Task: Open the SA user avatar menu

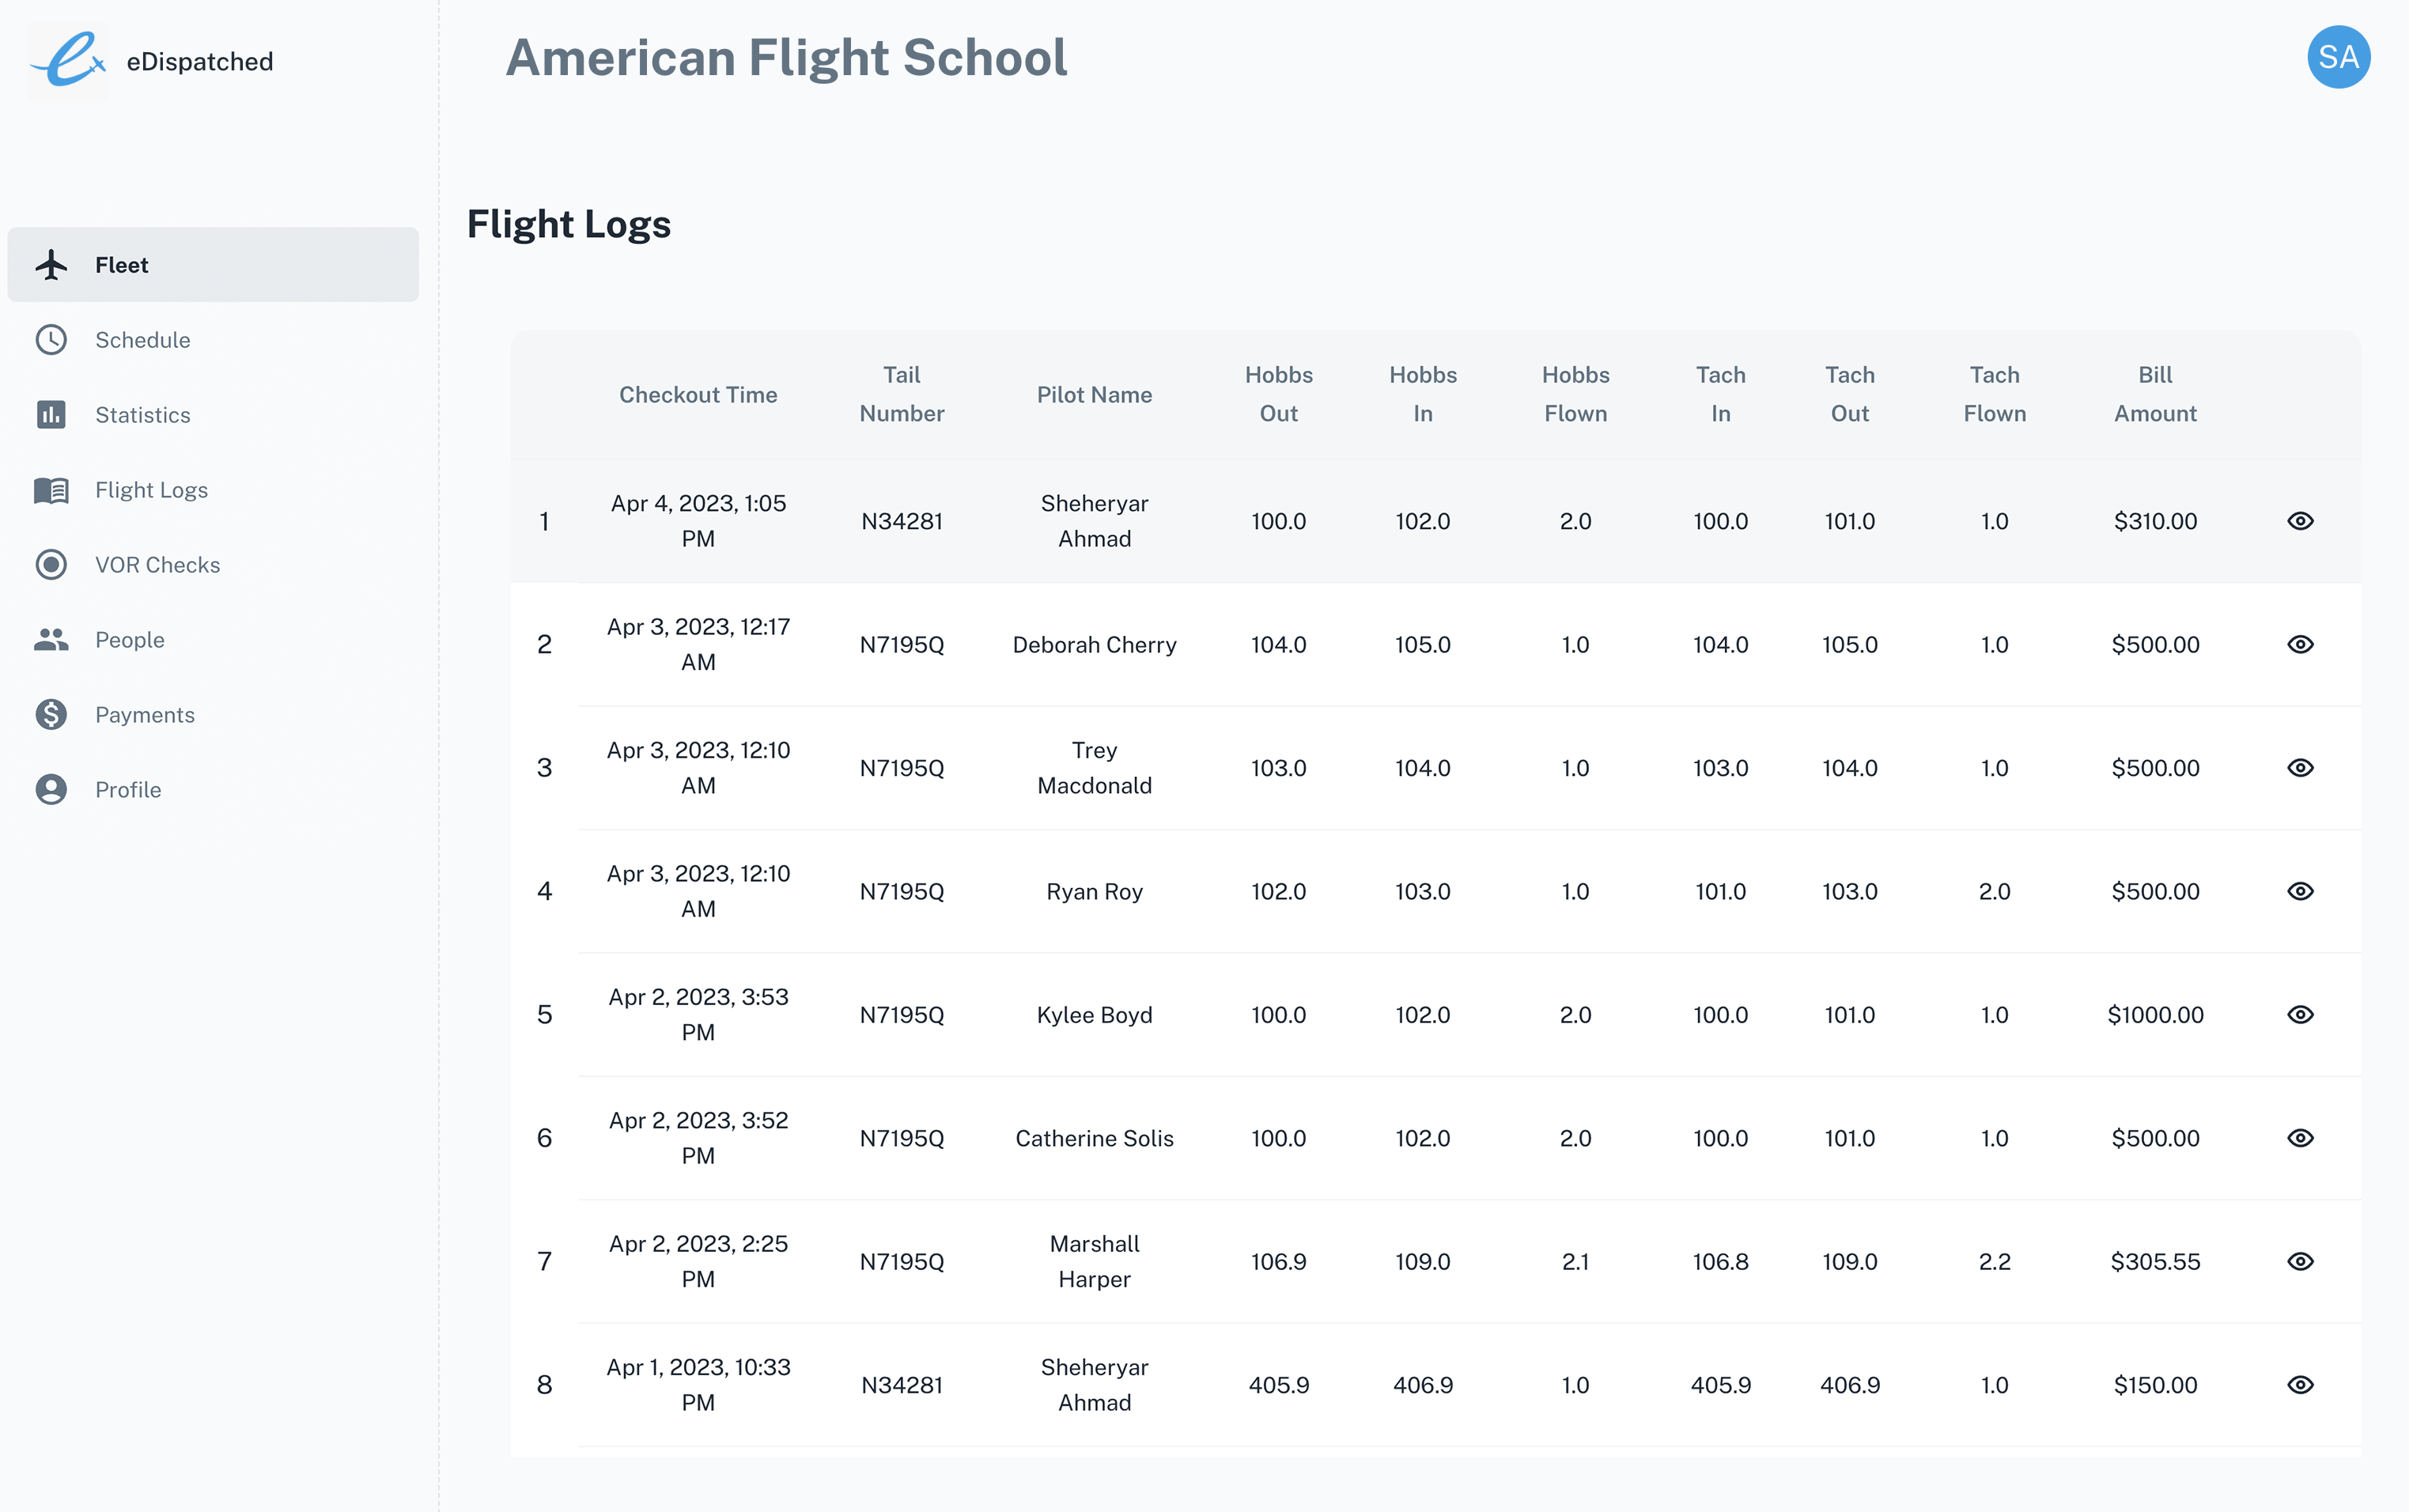Action: pyautogui.click(x=2338, y=57)
